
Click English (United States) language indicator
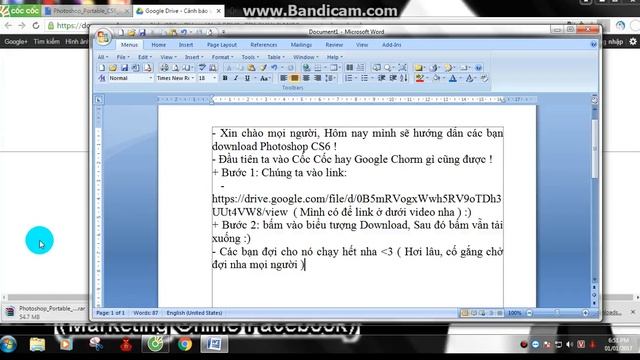click(x=194, y=313)
